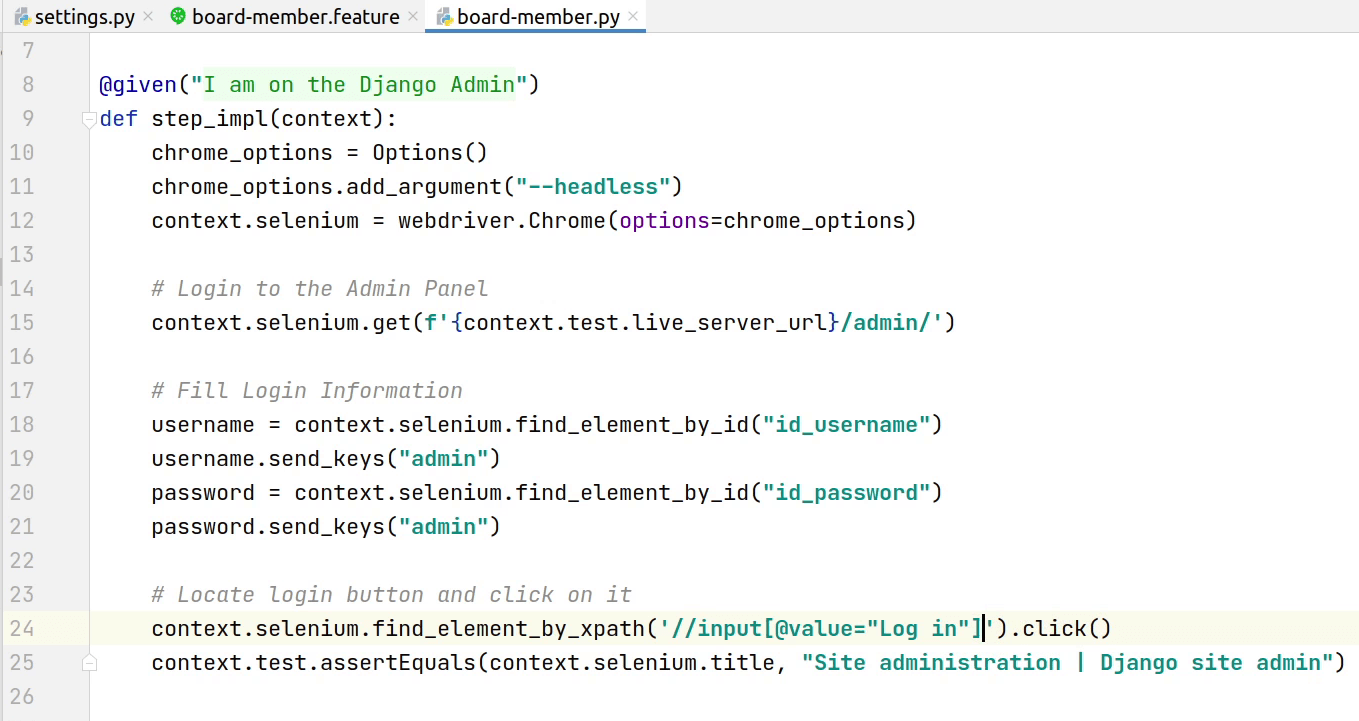Close the board-member.py tab
Viewport: 1359px width, 721px height.
pyautogui.click(x=633, y=17)
